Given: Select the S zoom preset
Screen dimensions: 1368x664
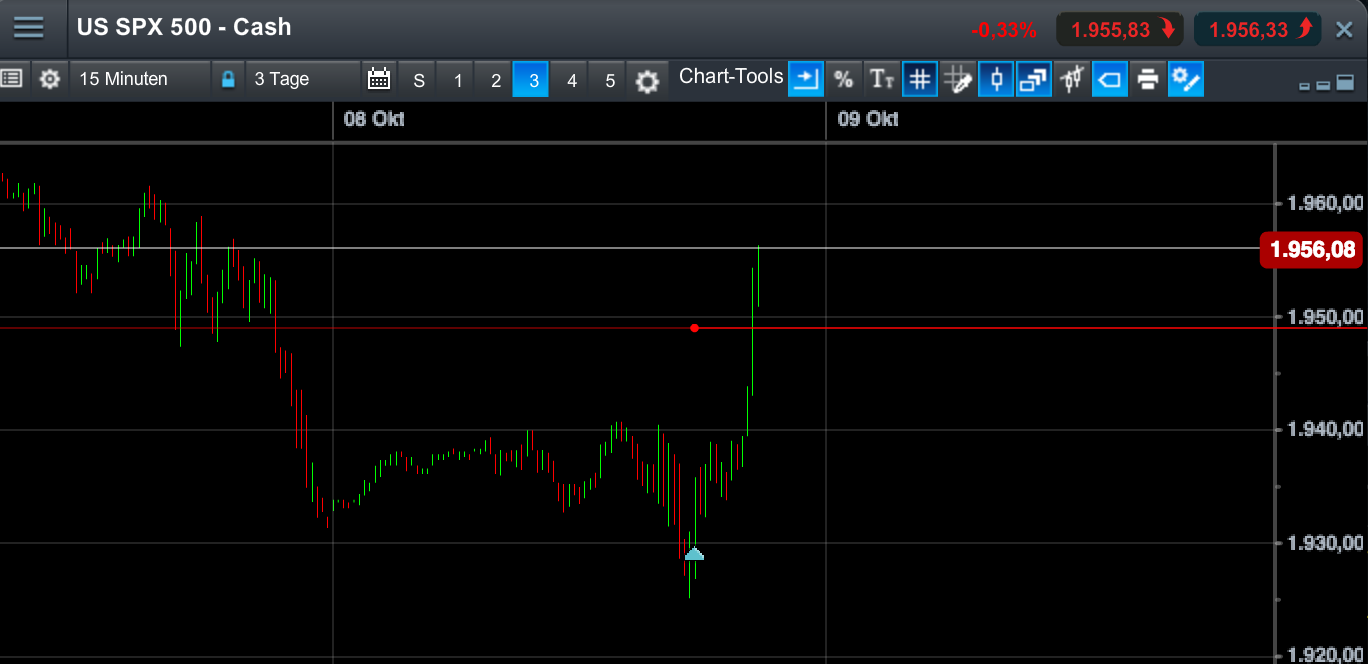Looking at the screenshot, I should (418, 80).
